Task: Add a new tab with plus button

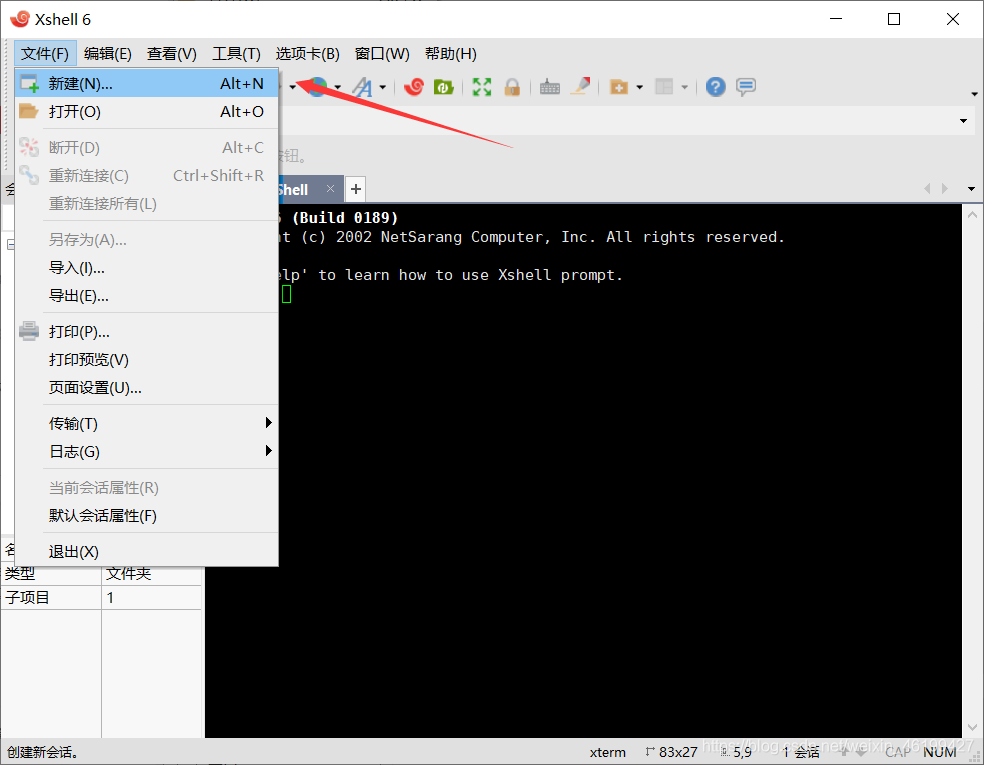Action: 356,189
